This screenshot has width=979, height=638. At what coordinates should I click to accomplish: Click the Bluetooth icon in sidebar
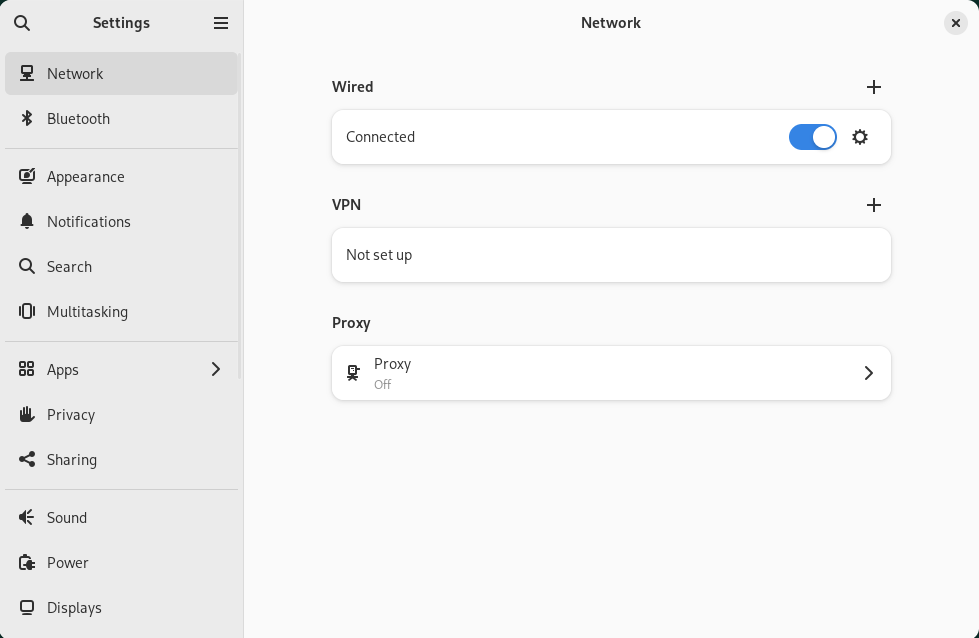click(27, 119)
